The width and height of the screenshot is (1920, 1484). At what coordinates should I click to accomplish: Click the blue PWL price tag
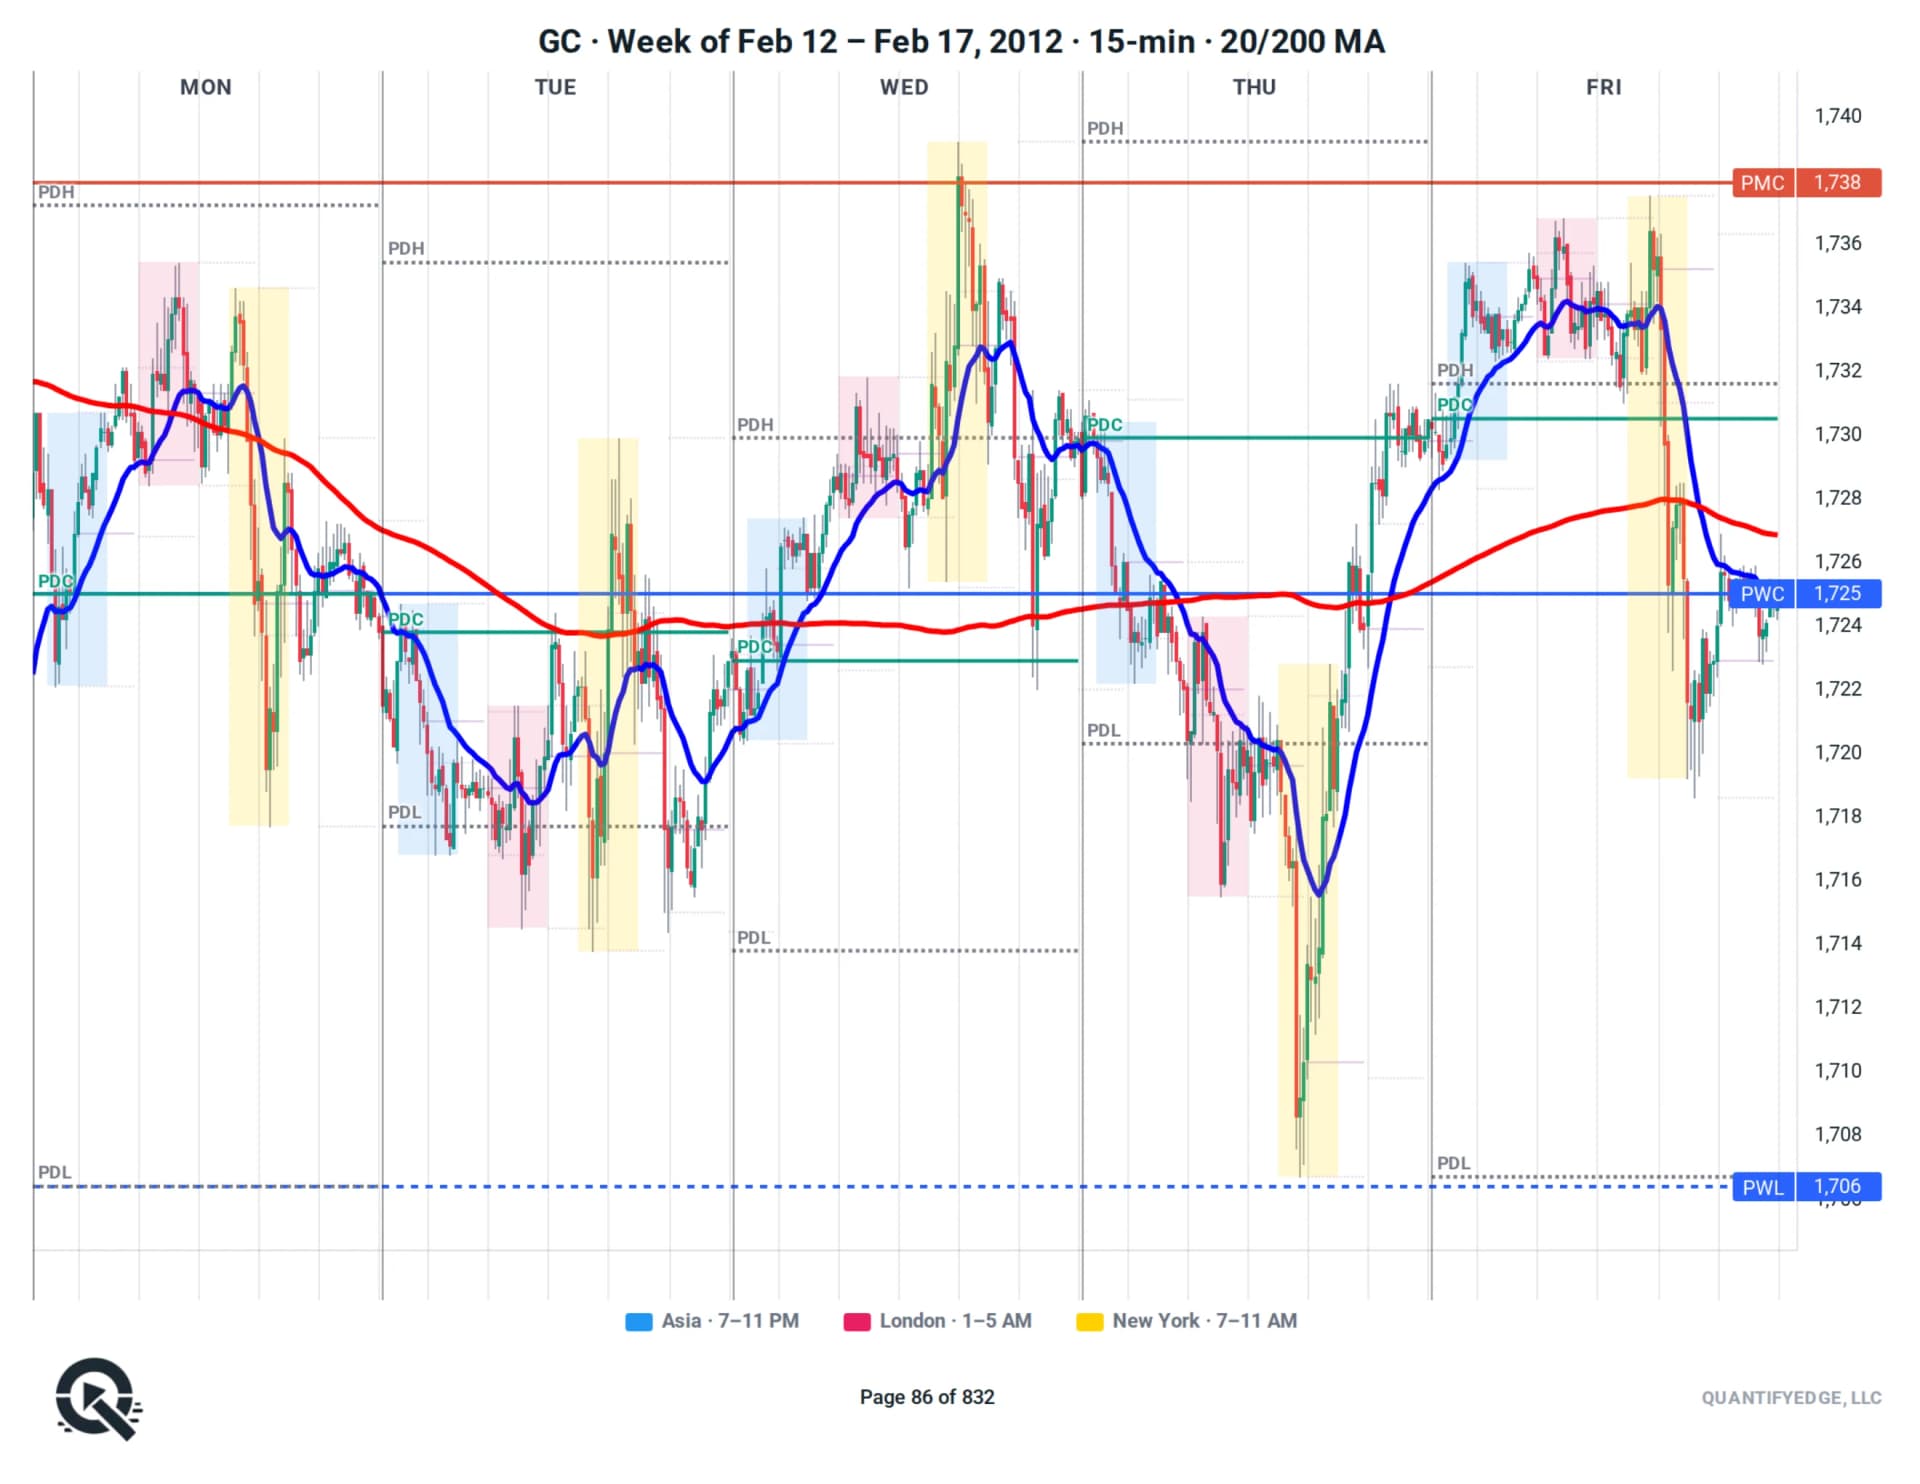click(1763, 1187)
